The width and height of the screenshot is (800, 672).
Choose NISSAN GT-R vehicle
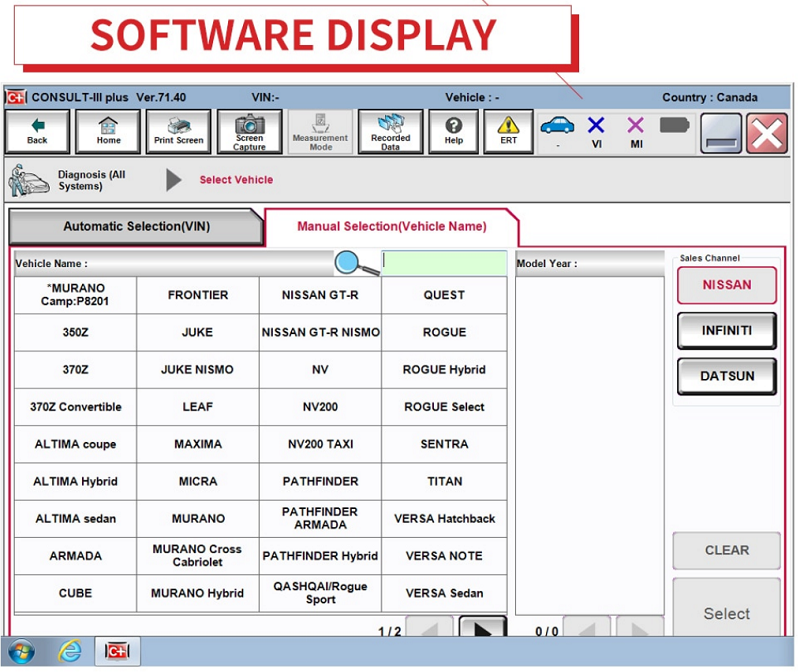click(320, 295)
